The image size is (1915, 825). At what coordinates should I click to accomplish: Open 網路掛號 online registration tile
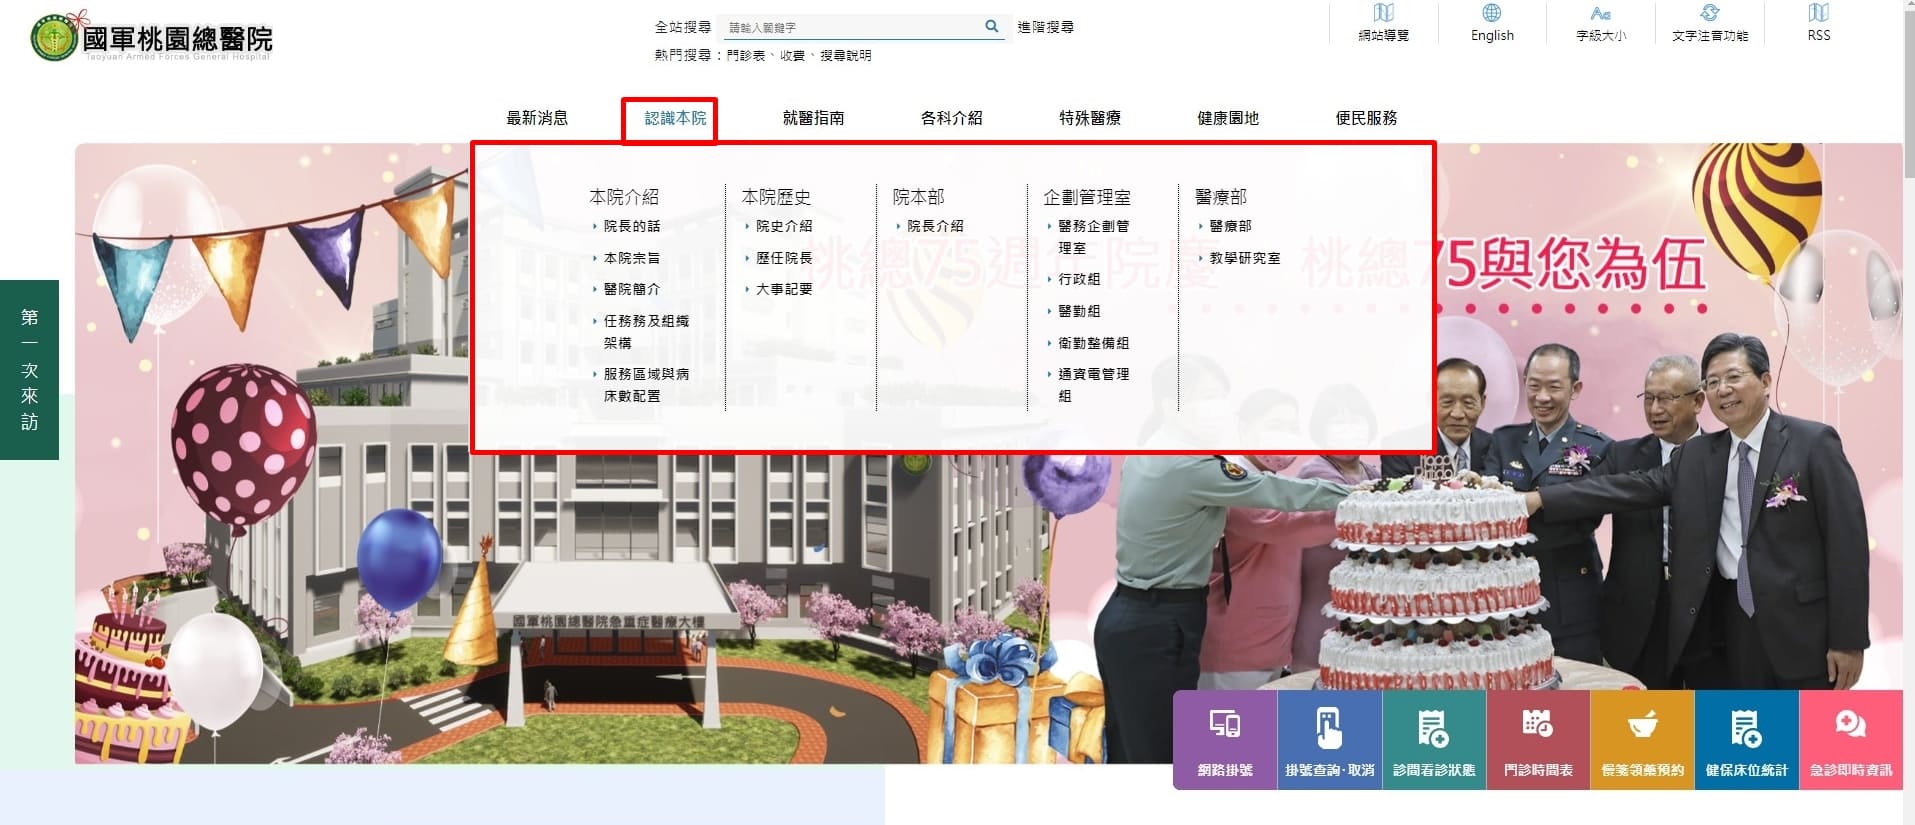(x=1224, y=739)
